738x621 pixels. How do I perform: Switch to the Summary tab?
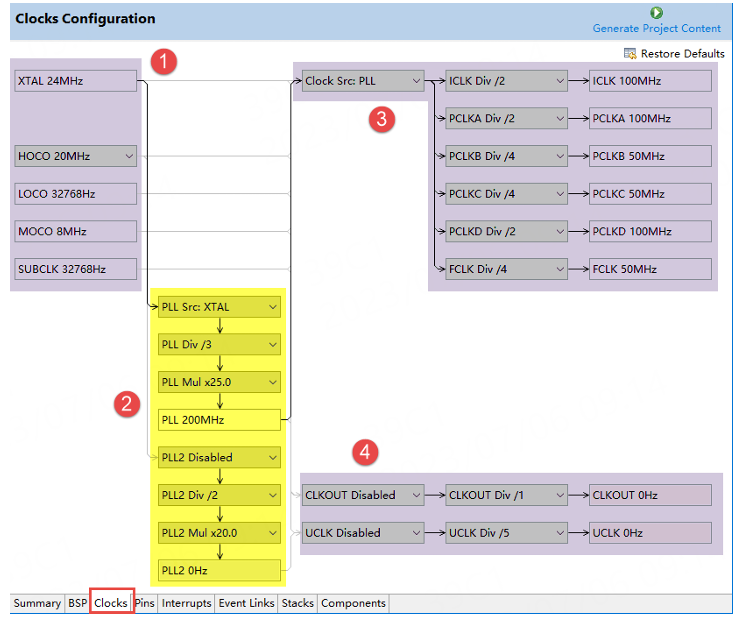(37, 603)
